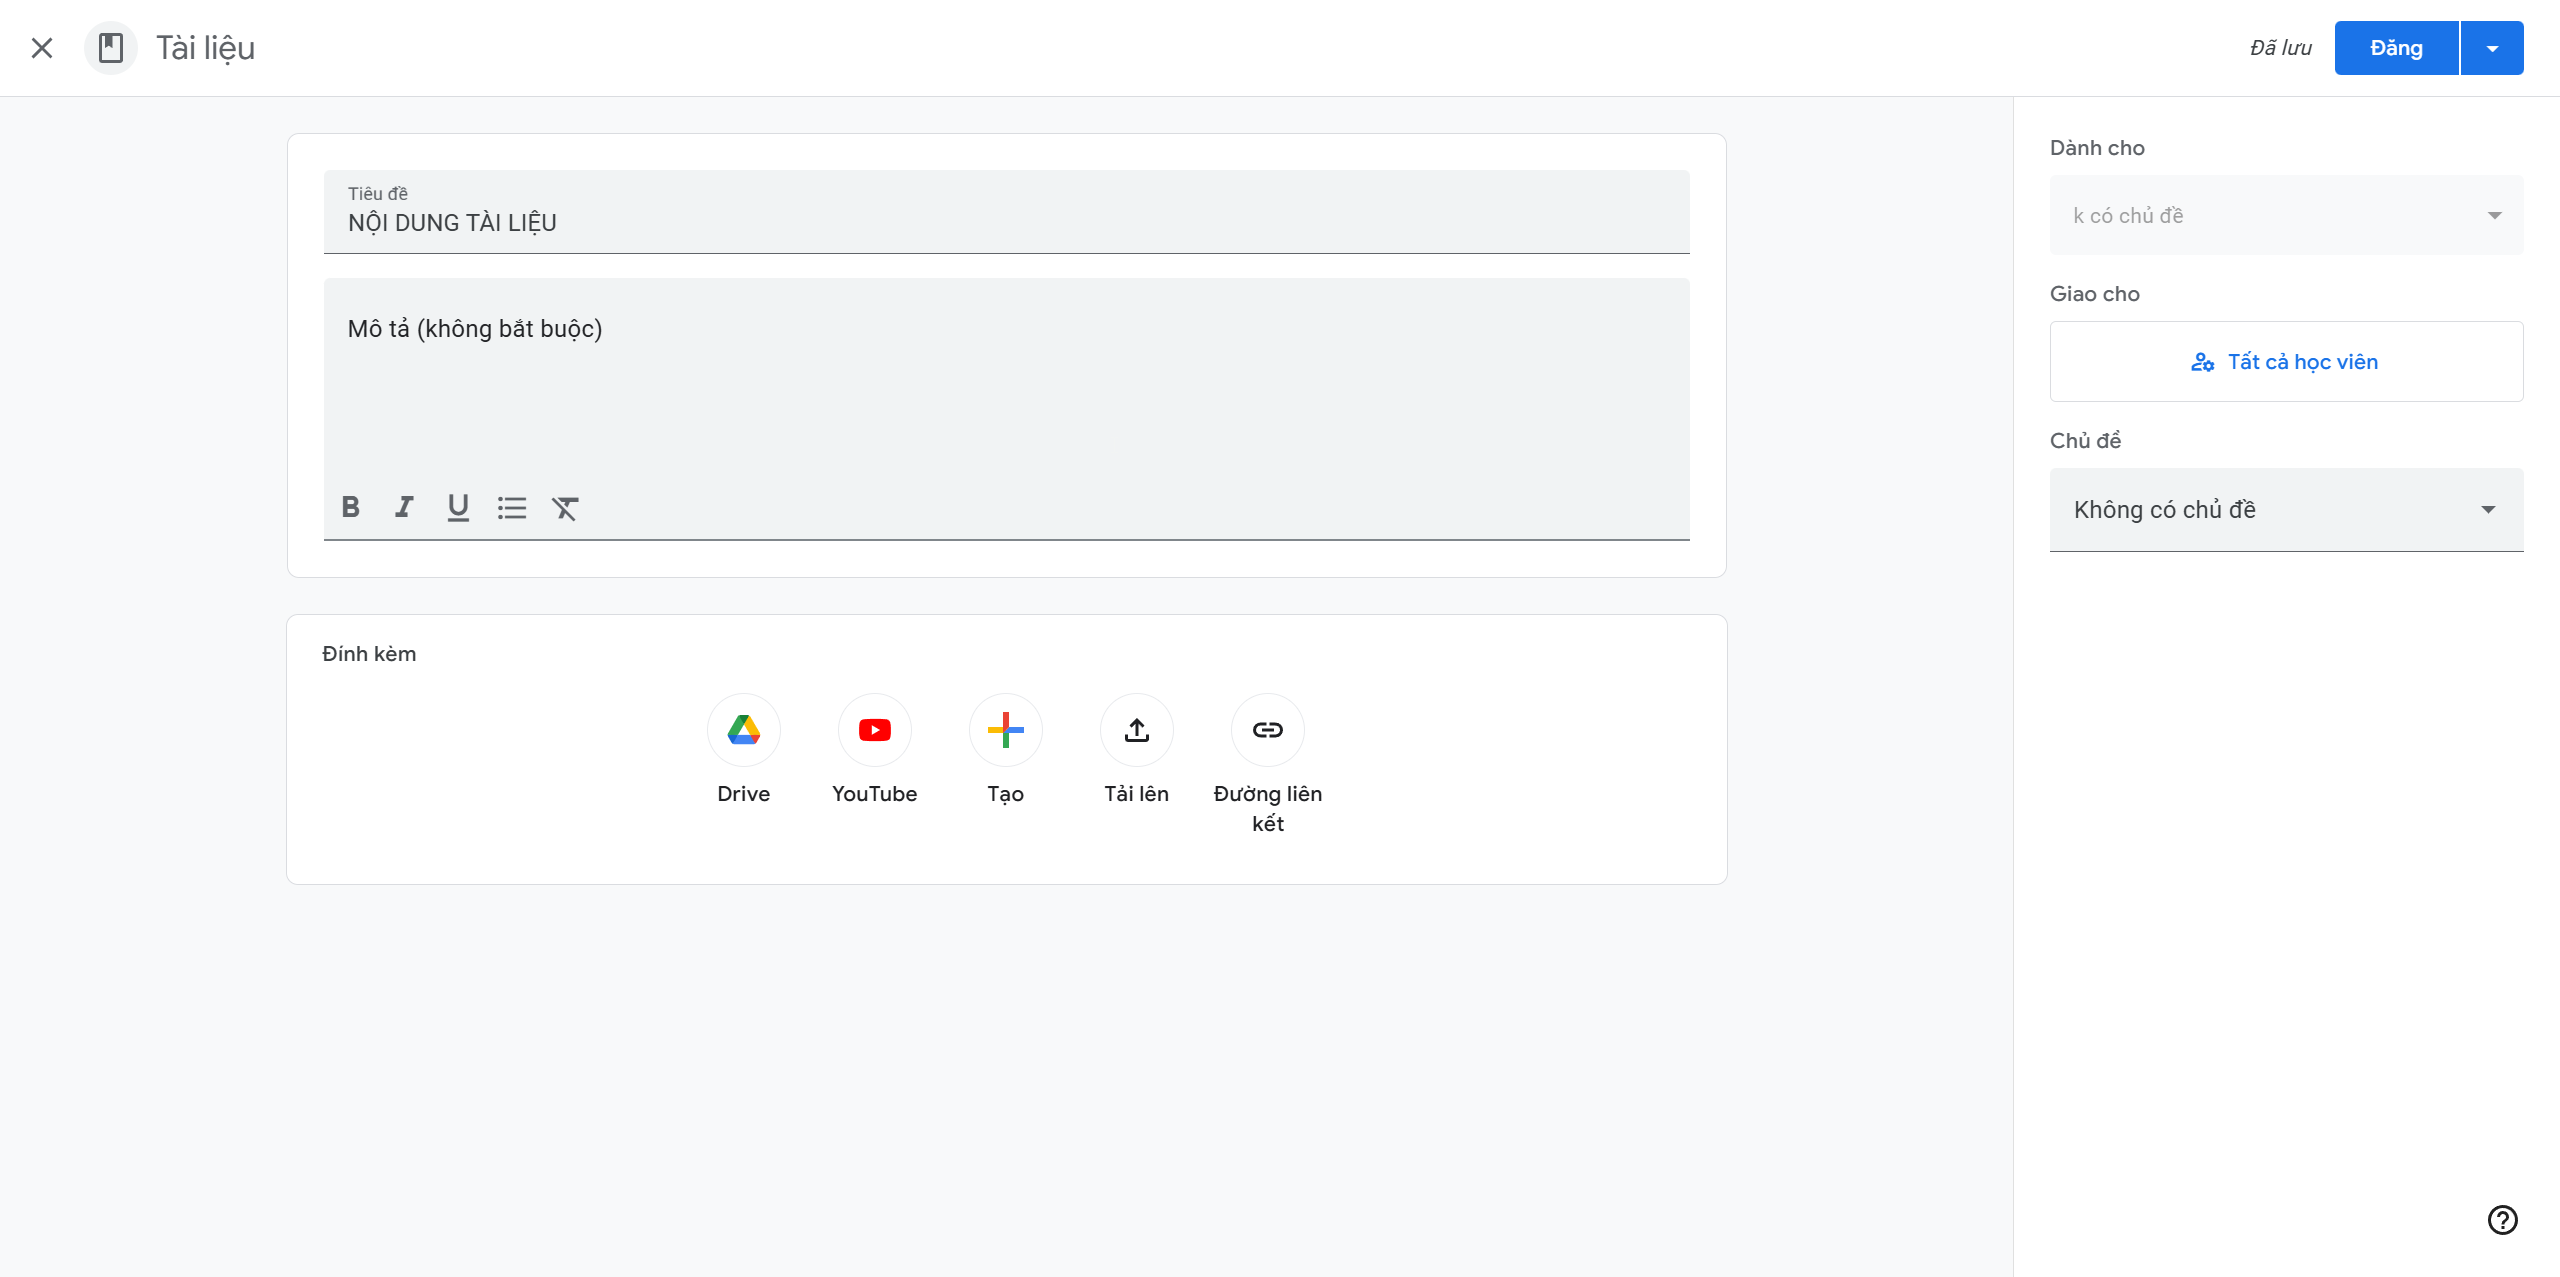Image resolution: width=2560 pixels, height=1277 pixels.
Task: Expand the arrow beside the Đăng button
Action: click(x=2492, y=48)
